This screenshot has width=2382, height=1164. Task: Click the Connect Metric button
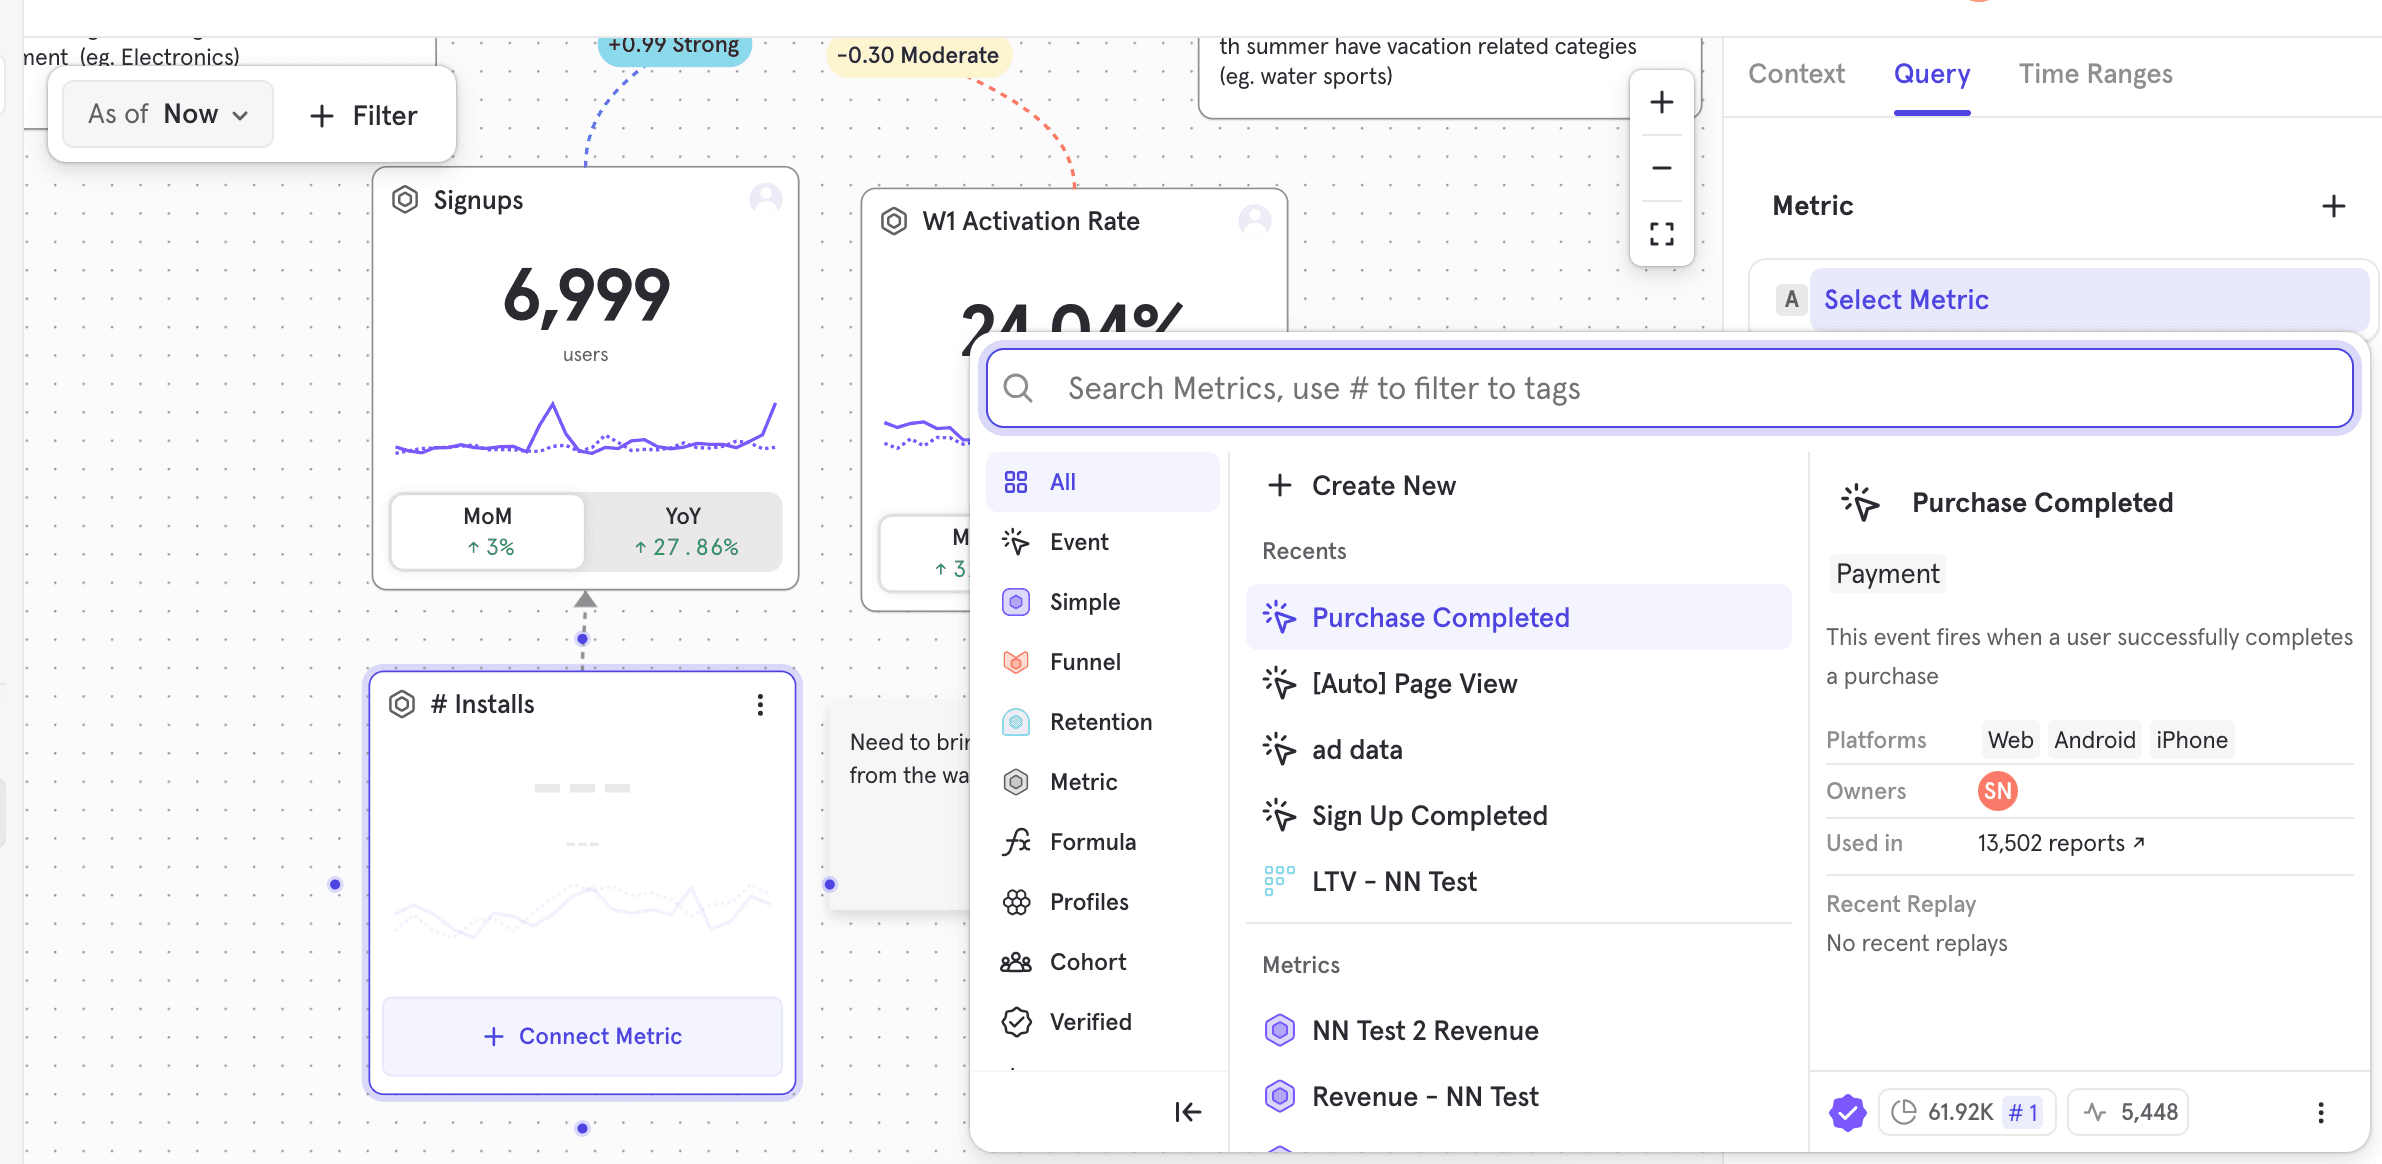(582, 1036)
